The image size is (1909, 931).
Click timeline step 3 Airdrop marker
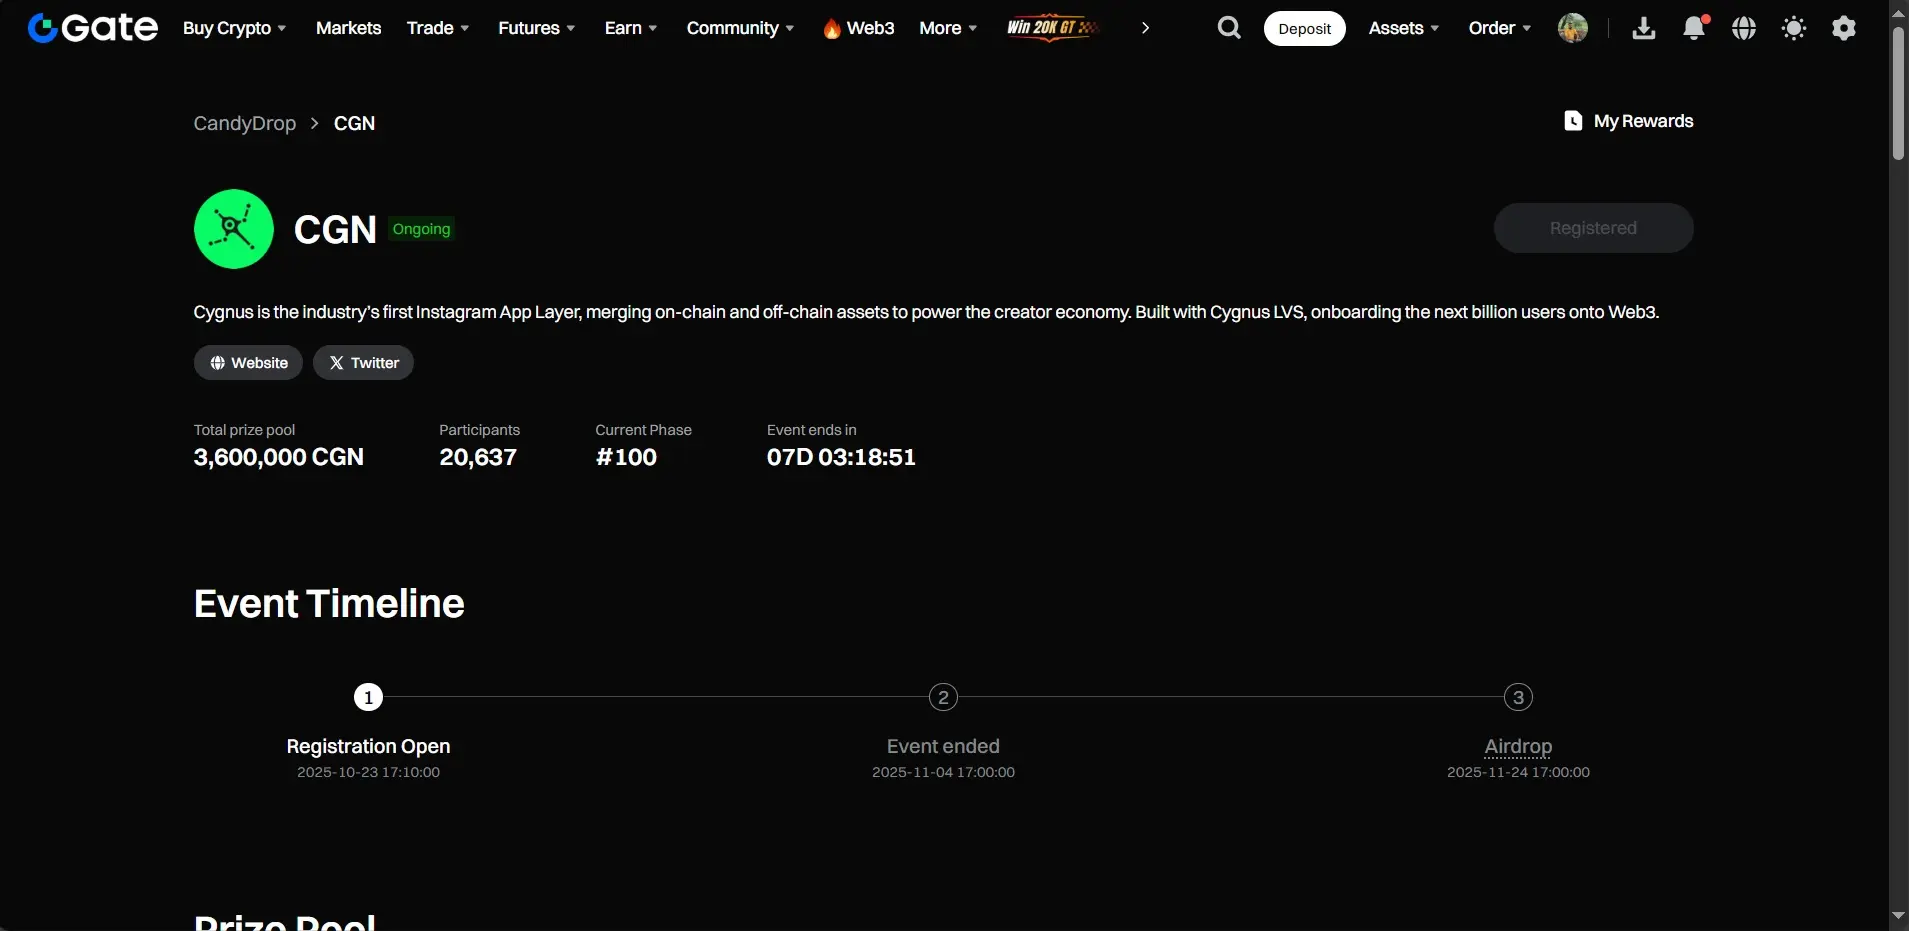pos(1518,697)
